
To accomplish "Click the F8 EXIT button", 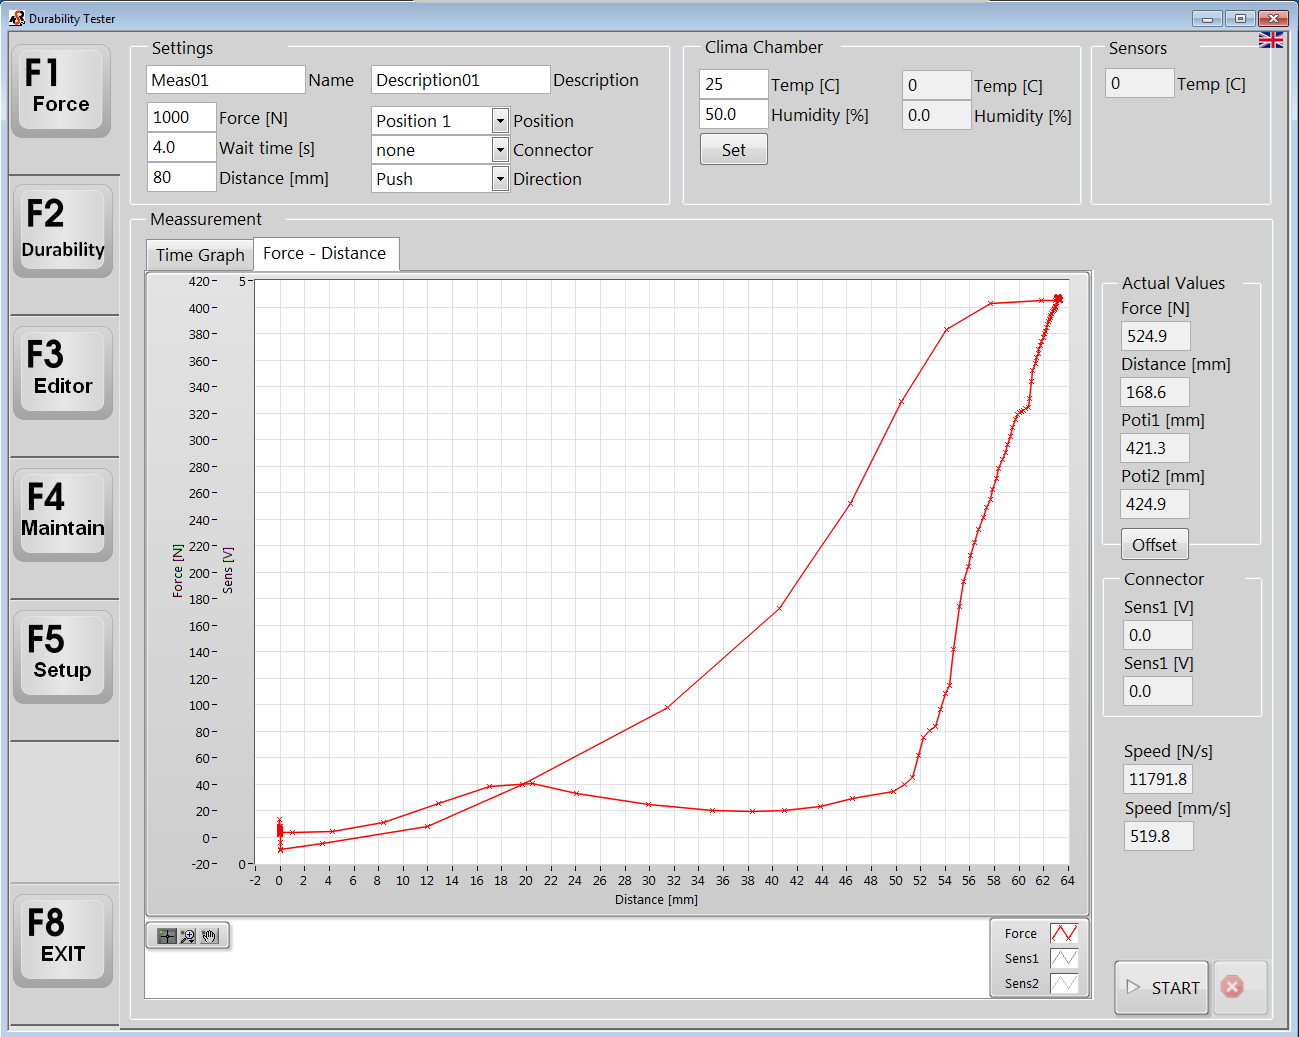I will coord(63,939).
